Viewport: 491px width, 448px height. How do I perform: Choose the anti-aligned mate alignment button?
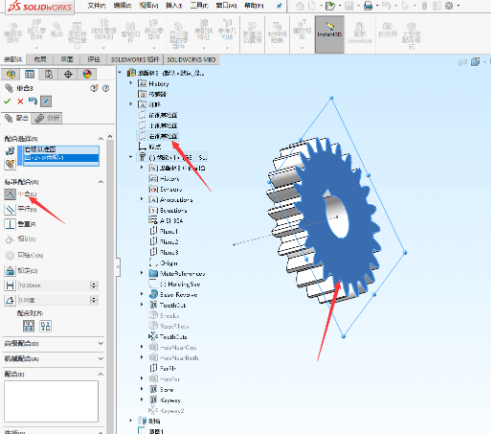coord(45,326)
